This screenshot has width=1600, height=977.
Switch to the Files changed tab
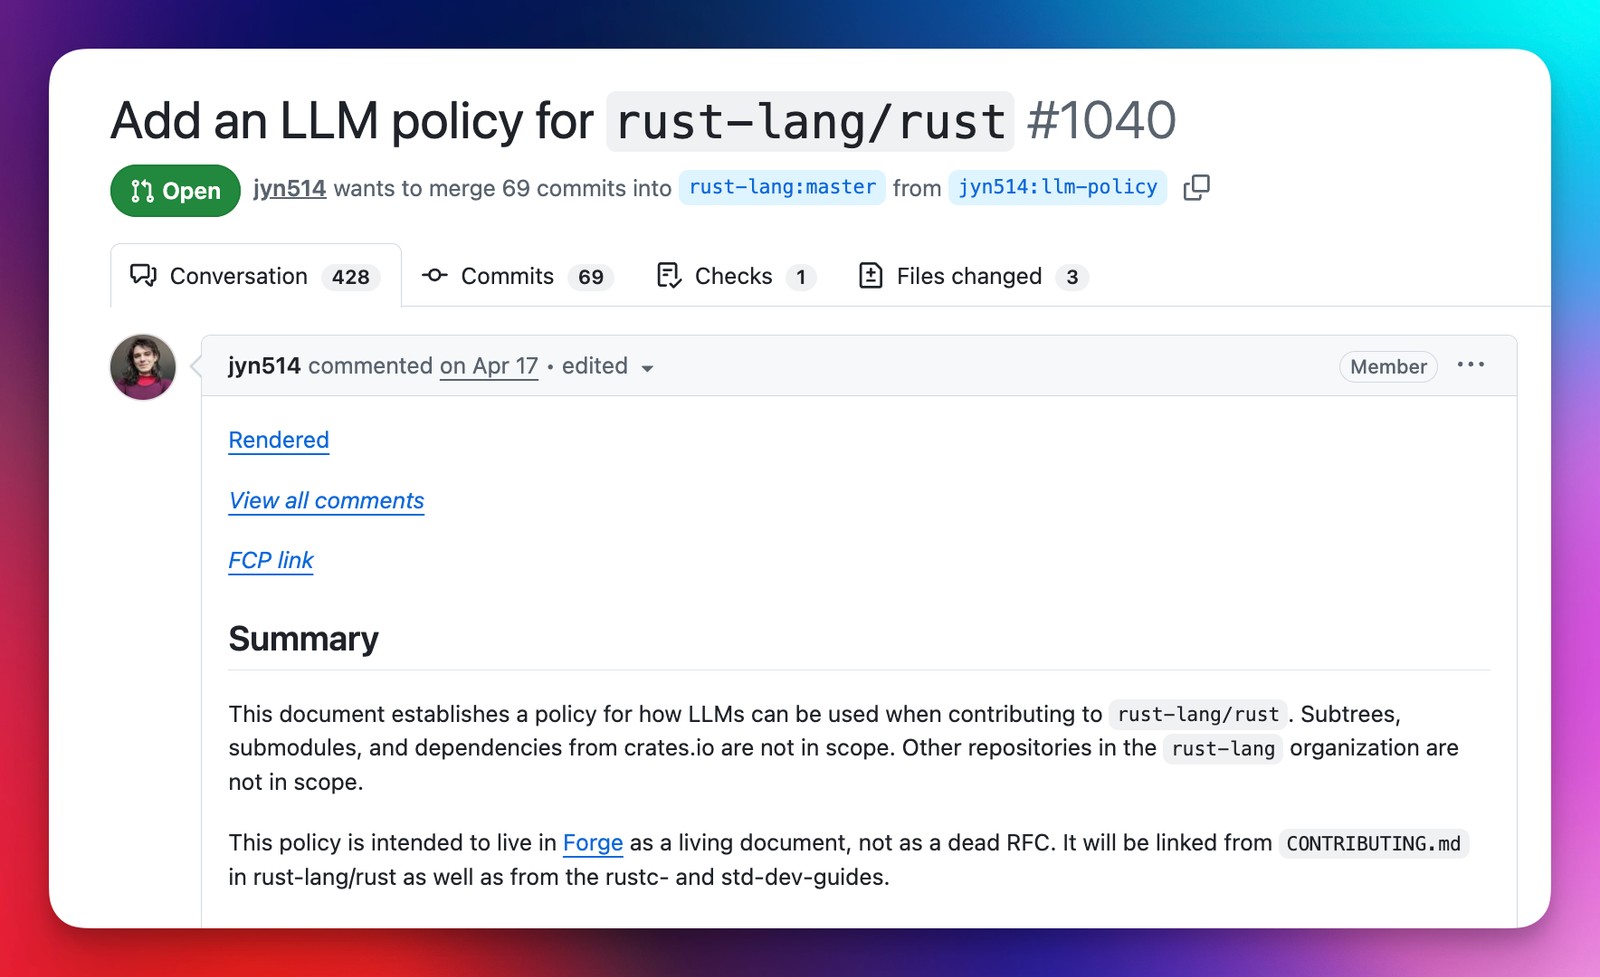(973, 276)
